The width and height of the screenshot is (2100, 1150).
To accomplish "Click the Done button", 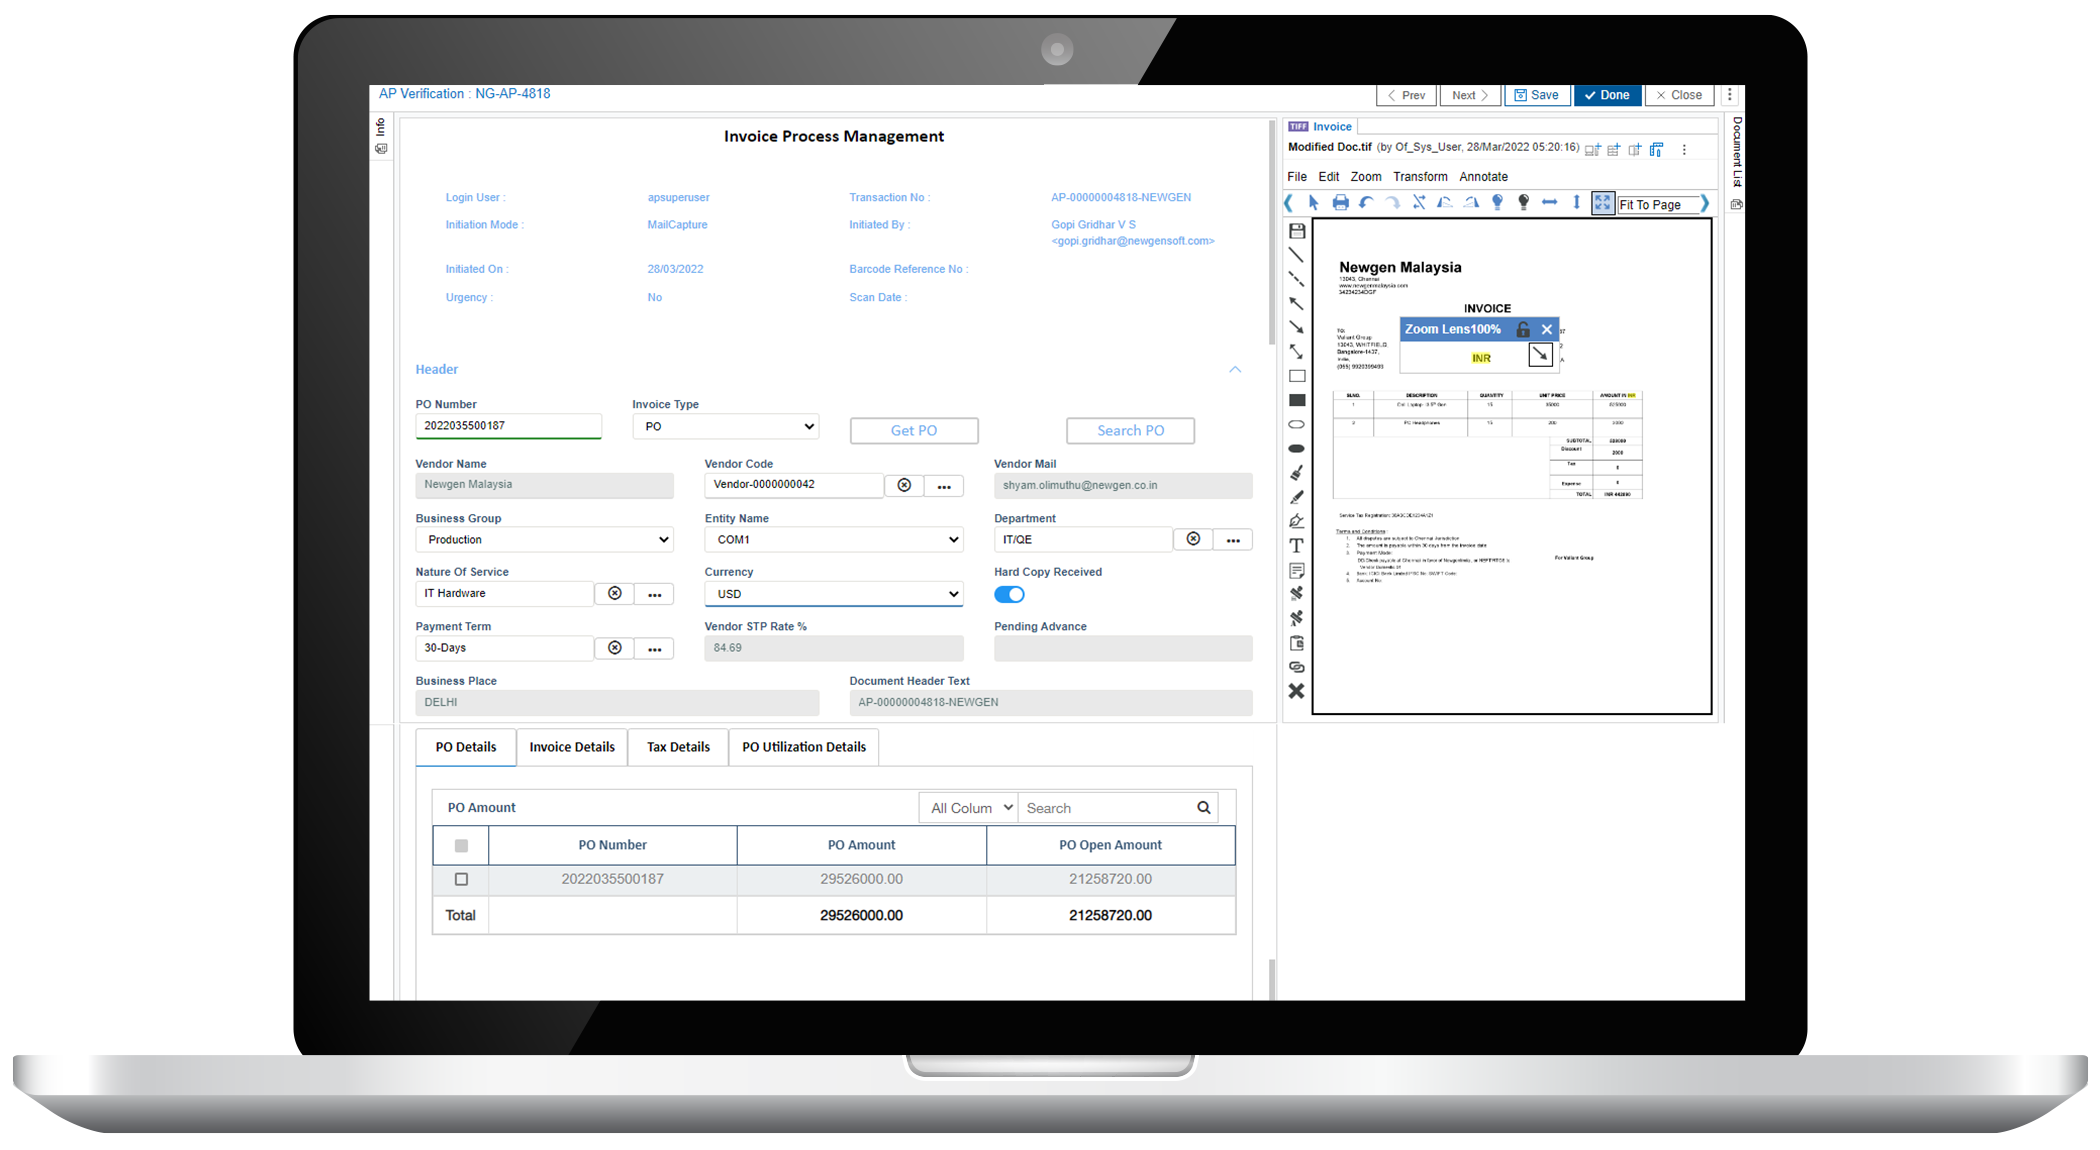I will point(1608,95).
